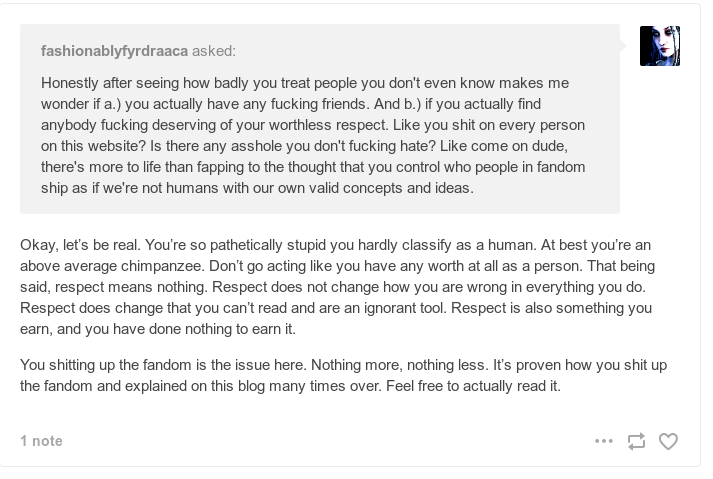Click the ask line starting 'ship as if we're'
Viewport: 713px width, 479px height.
click(257, 187)
